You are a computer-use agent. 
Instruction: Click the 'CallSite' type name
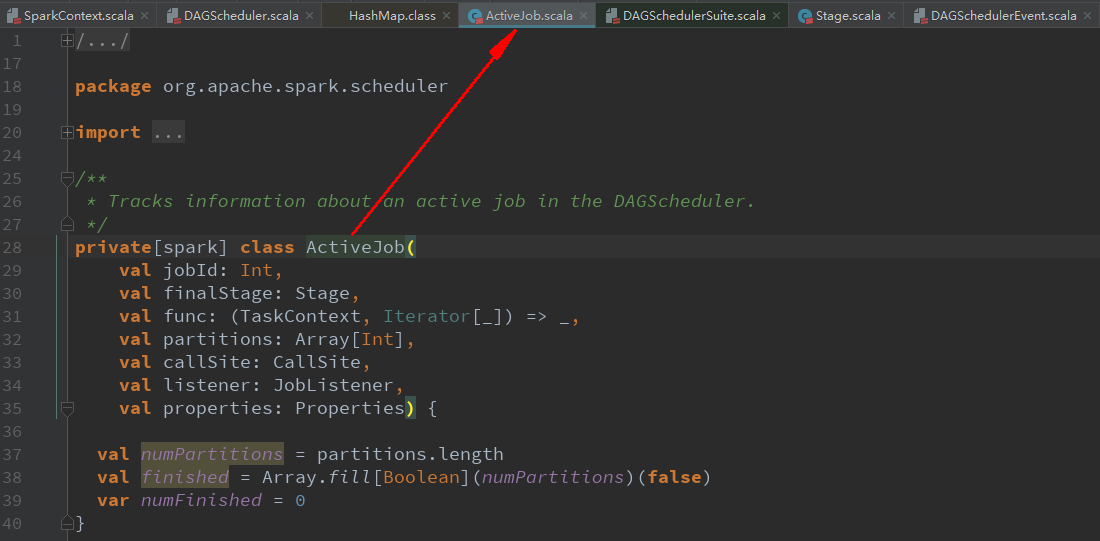317,362
